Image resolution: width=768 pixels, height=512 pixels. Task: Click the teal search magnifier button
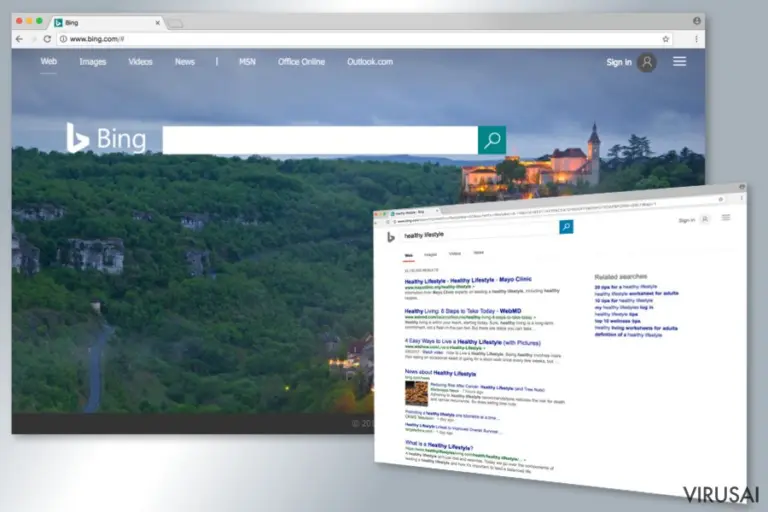pyautogui.click(x=492, y=140)
